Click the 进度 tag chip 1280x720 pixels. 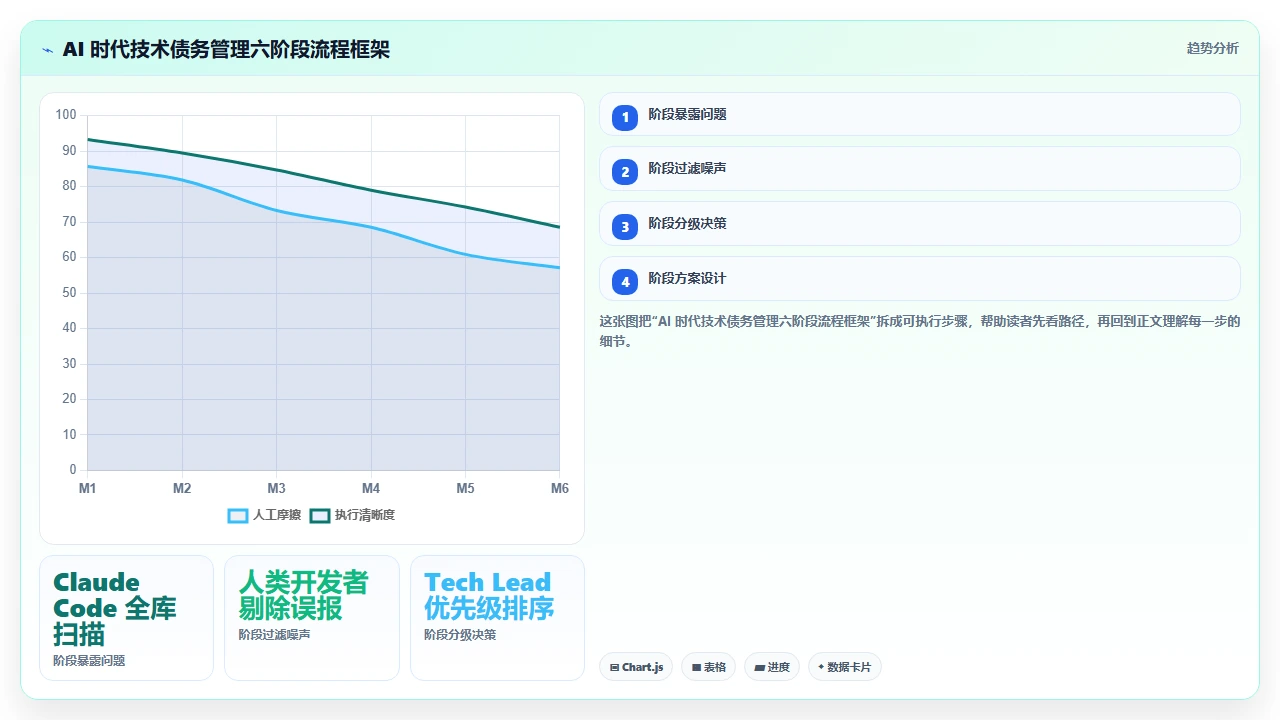(x=772, y=667)
